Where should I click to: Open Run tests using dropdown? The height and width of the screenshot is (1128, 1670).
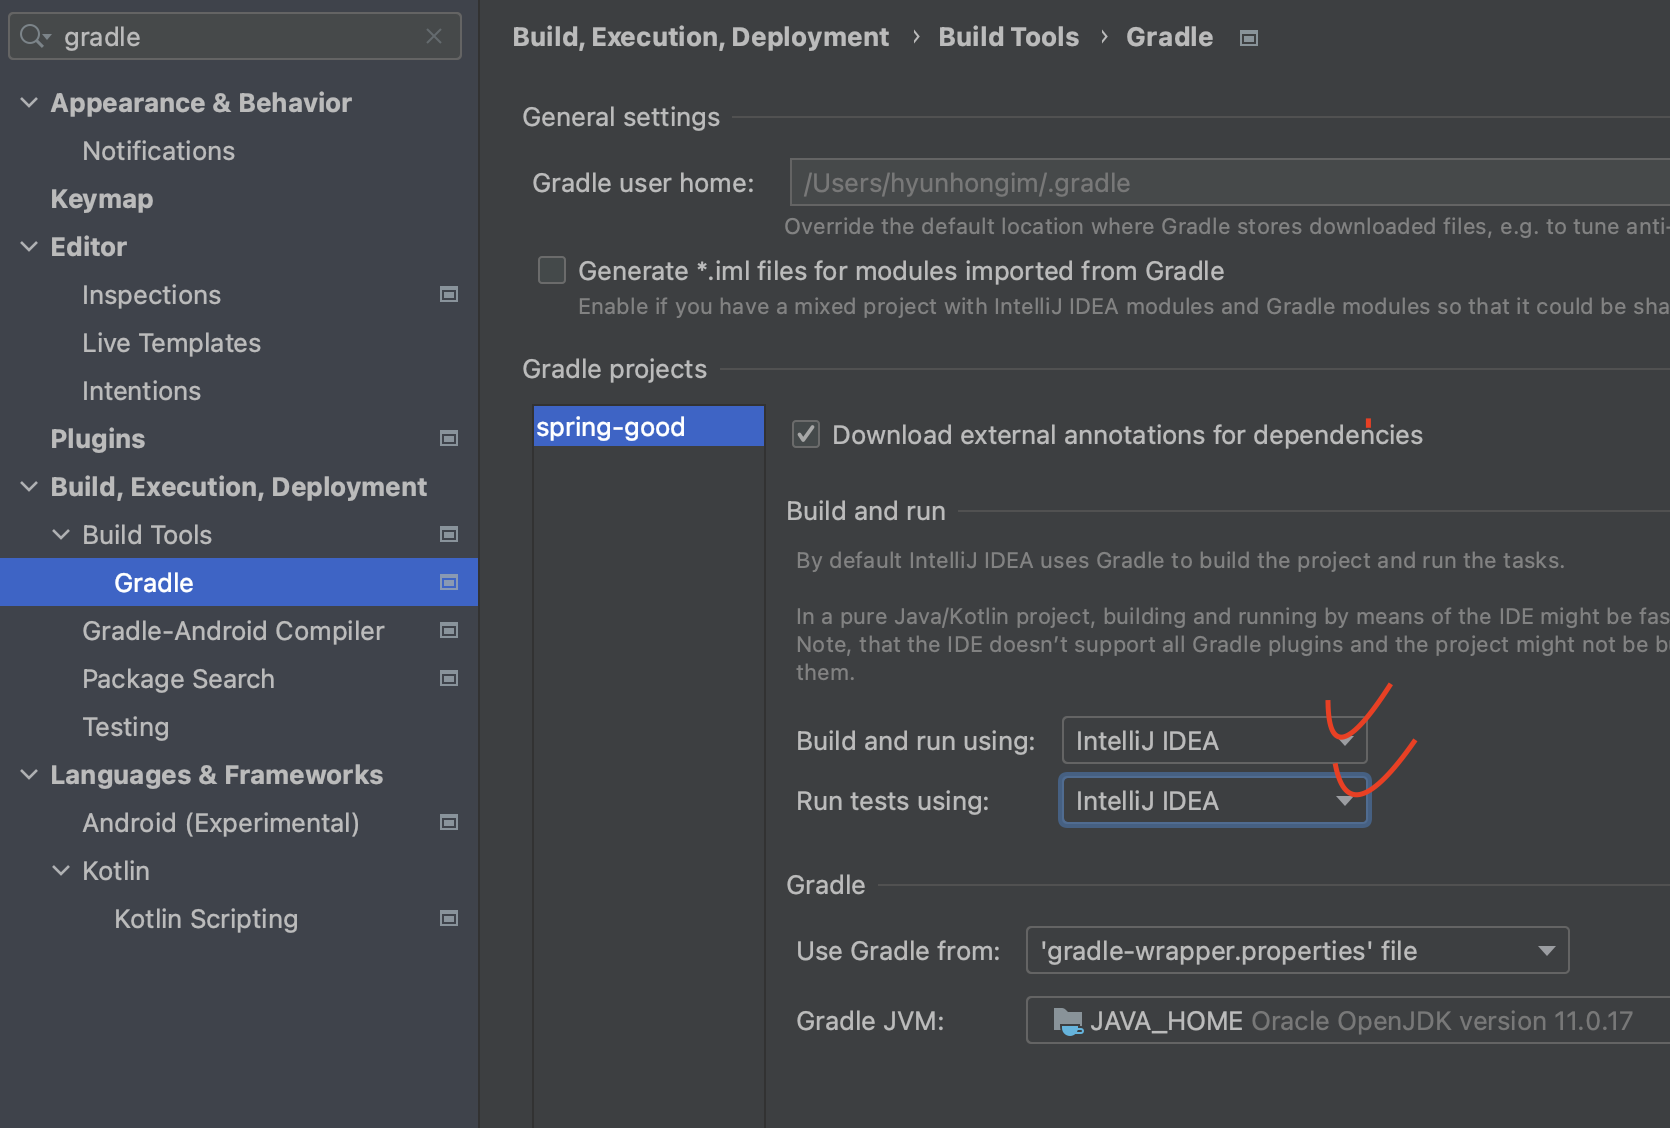coord(1214,801)
